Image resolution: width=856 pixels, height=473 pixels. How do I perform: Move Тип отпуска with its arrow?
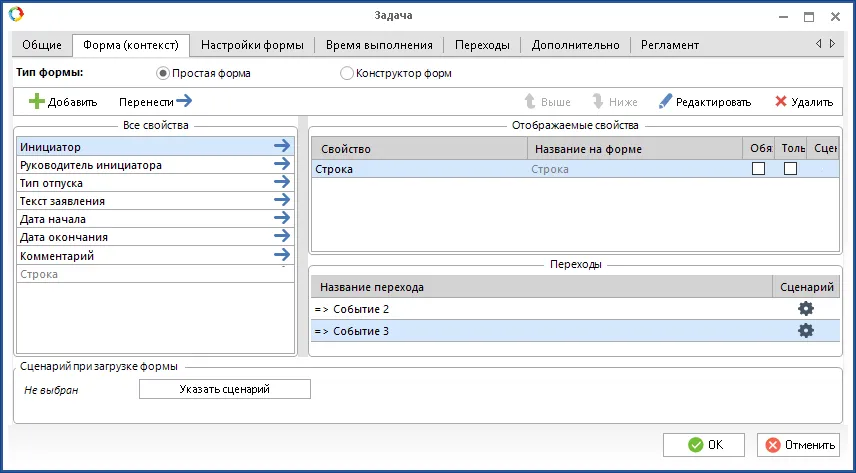coord(282,183)
